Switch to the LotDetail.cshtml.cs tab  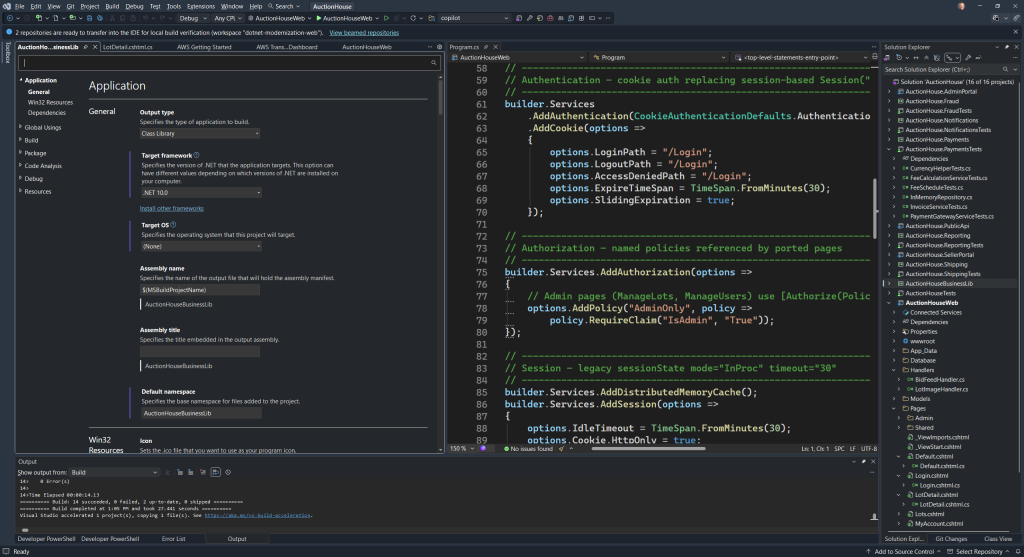pyautogui.click(x=128, y=47)
